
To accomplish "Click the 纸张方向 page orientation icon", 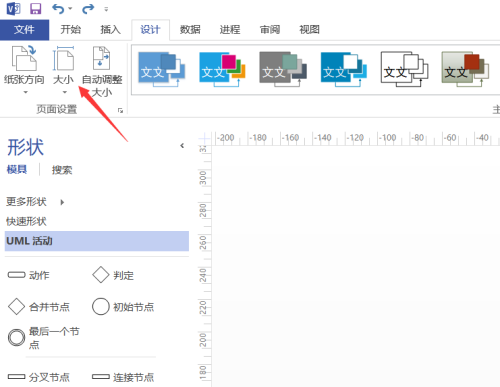I will pyautogui.click(x=24, y=59).
